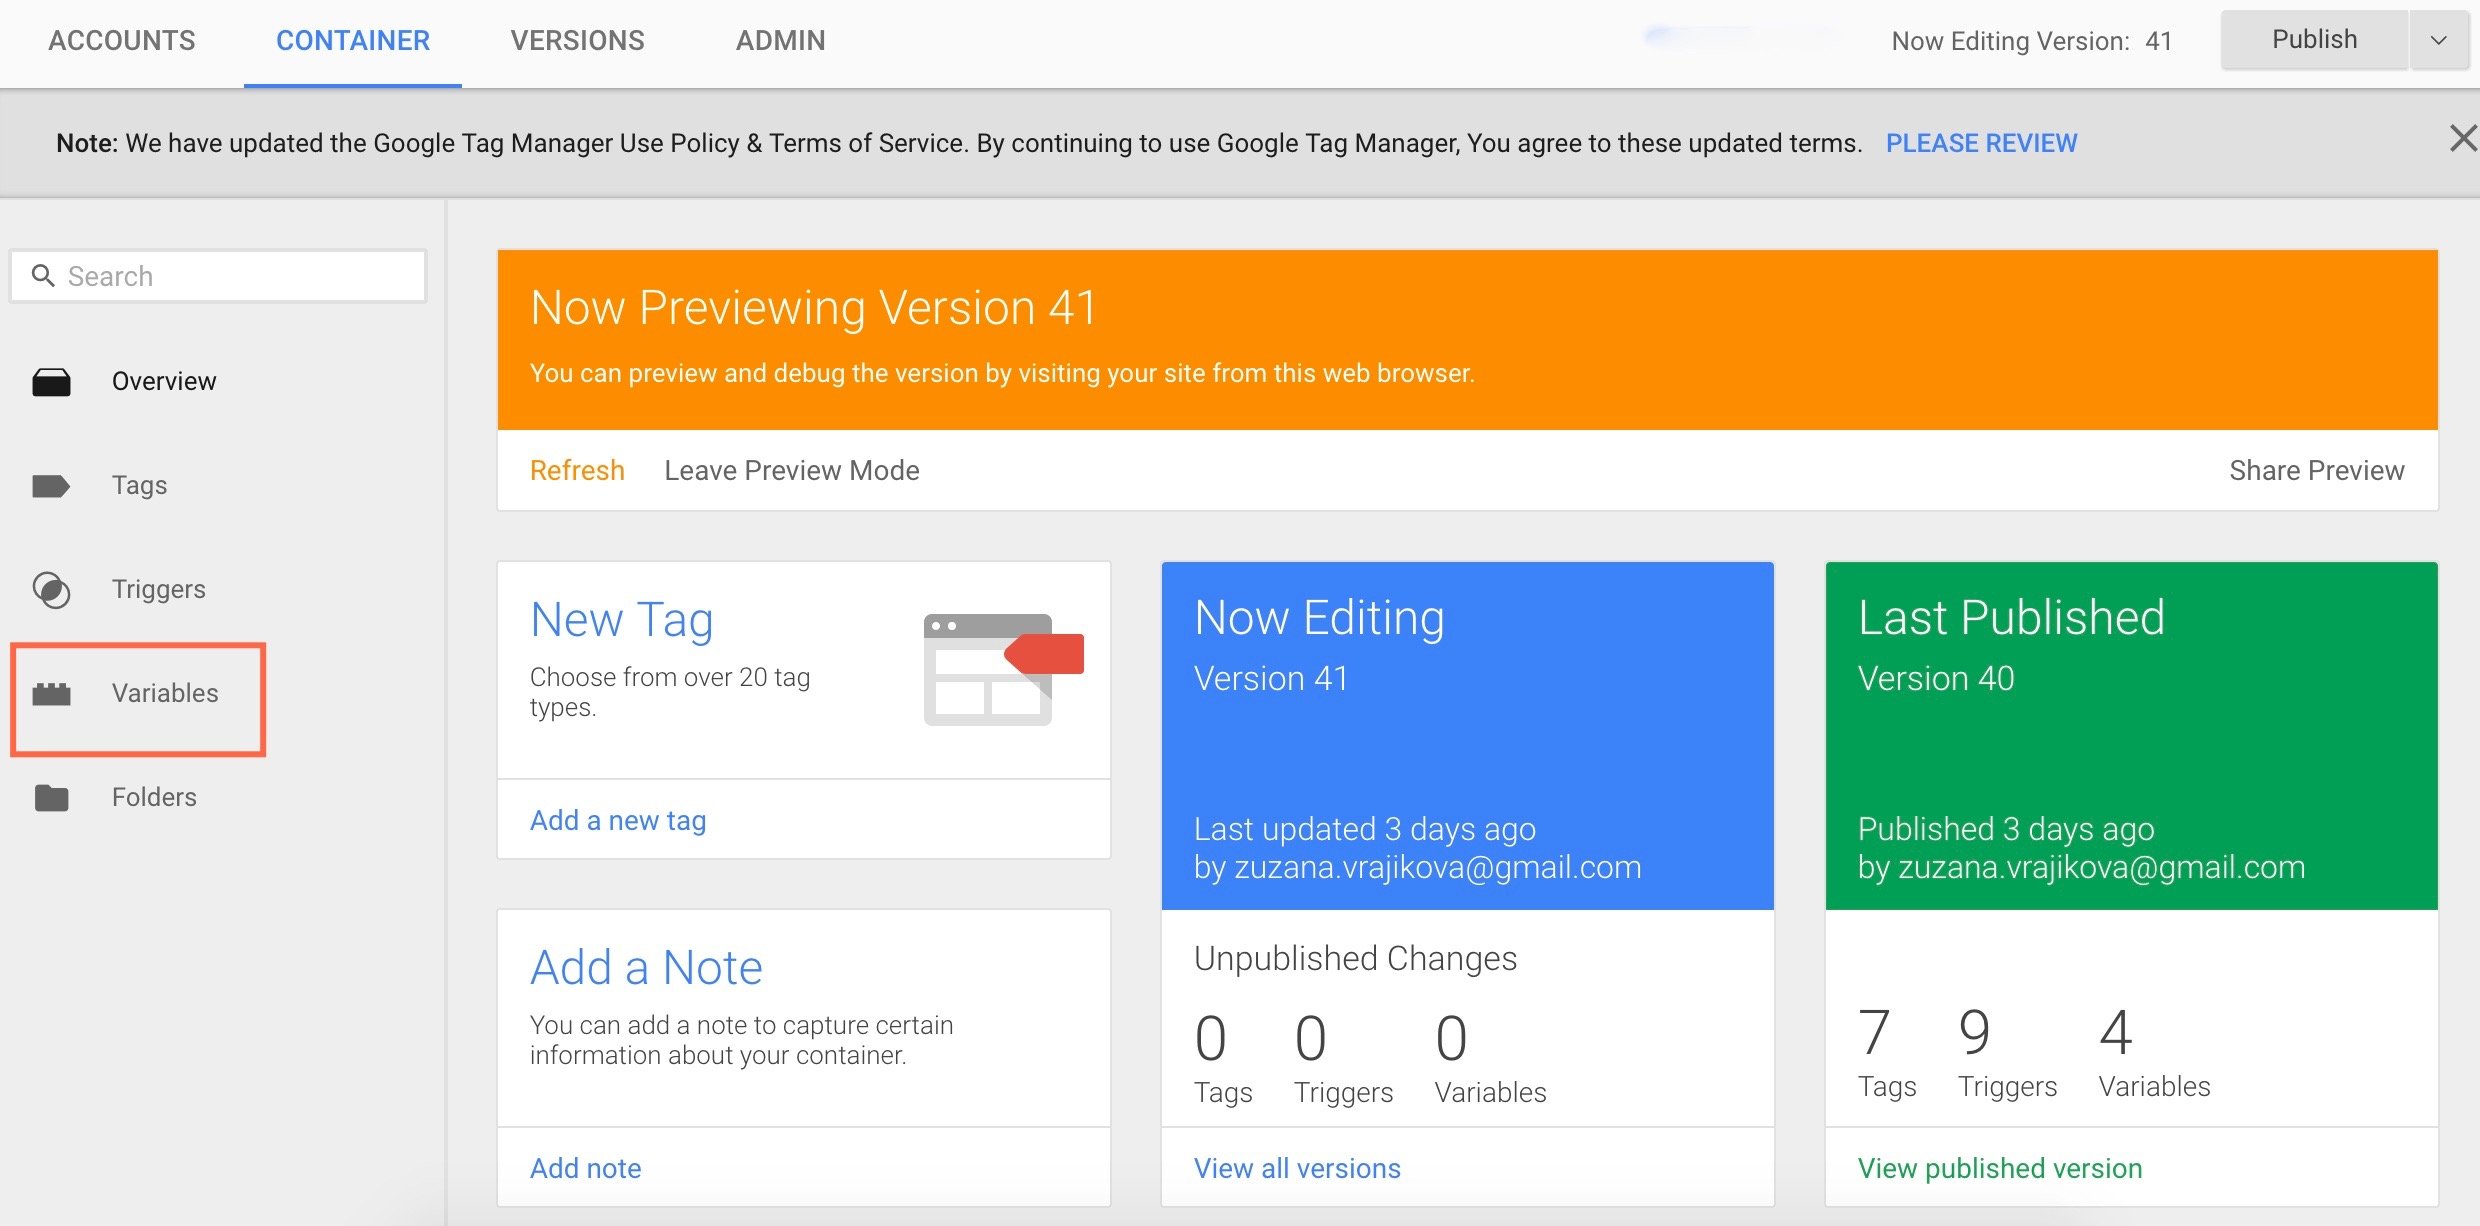Click 'Last updated 3 days ago' text
This screenshot has width=2480, height=1226.
1364,829
